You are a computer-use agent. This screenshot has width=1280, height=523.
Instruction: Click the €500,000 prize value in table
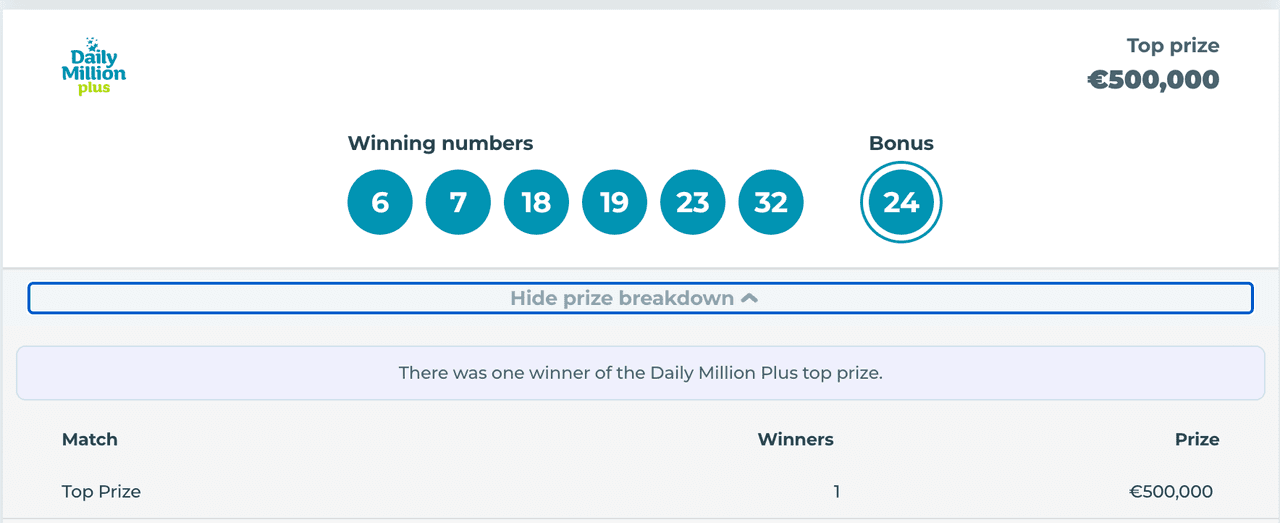tap(1171, 491)
